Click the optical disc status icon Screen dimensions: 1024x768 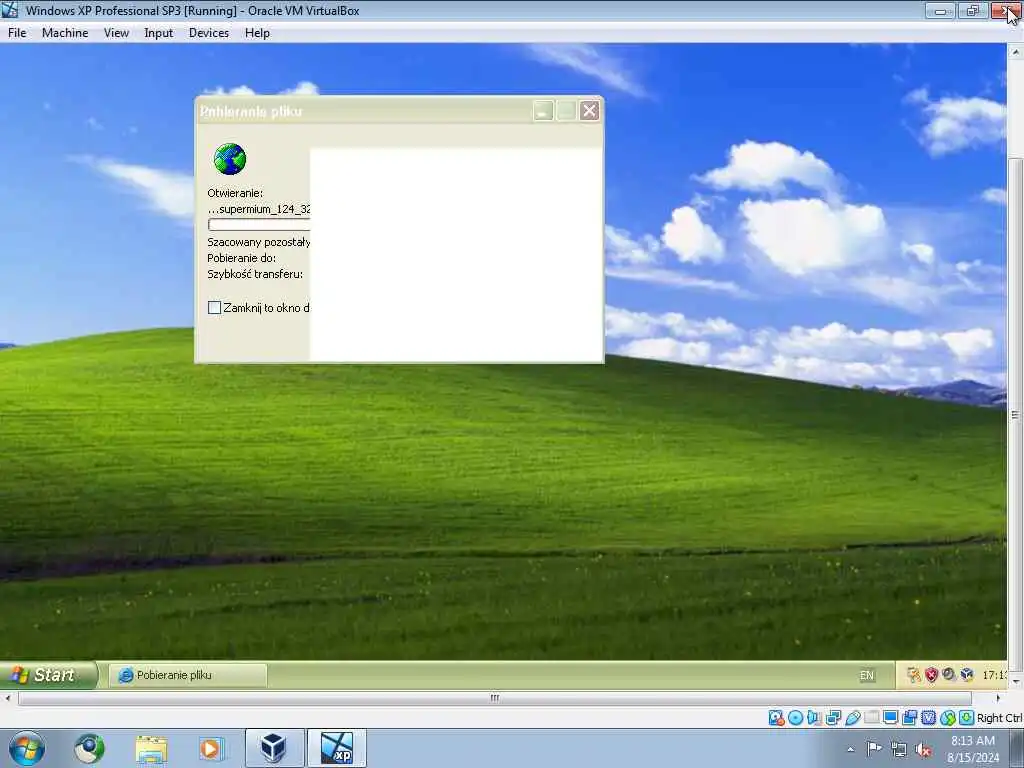point(795,718)
